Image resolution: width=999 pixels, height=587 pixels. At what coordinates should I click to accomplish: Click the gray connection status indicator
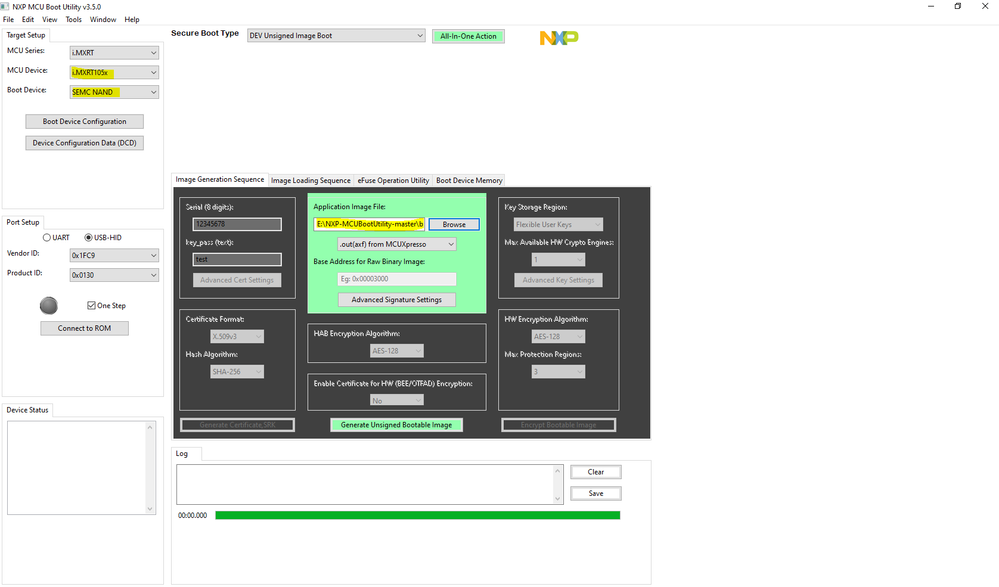[48, 306]
